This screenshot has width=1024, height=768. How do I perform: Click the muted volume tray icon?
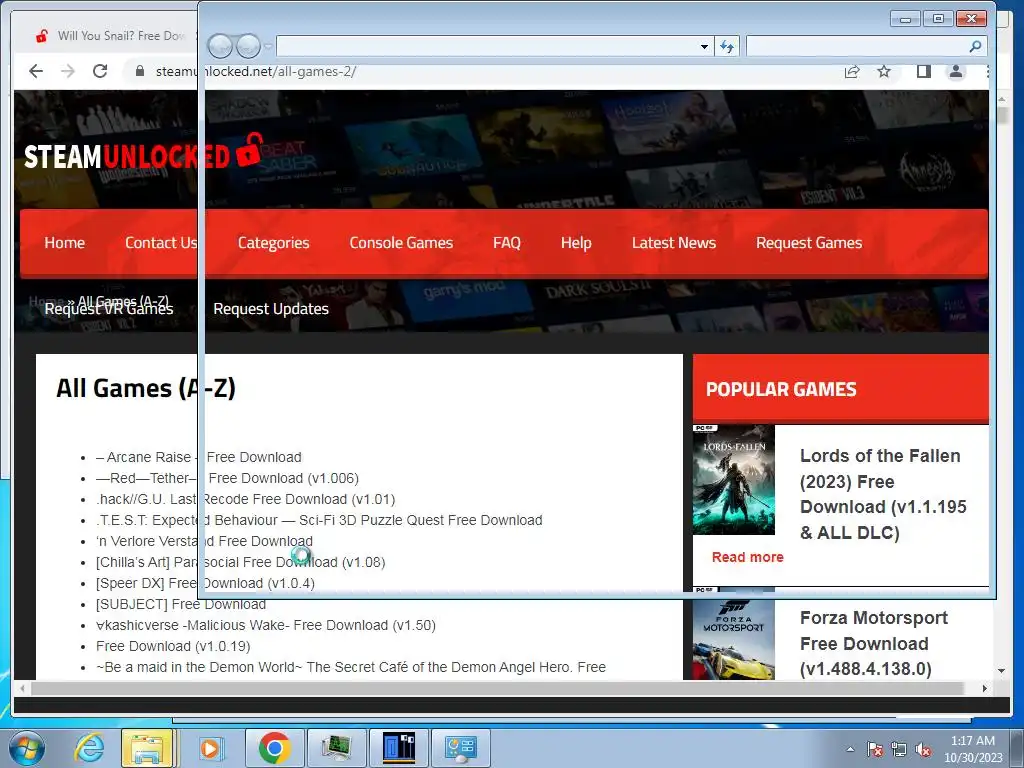[923, 749]
